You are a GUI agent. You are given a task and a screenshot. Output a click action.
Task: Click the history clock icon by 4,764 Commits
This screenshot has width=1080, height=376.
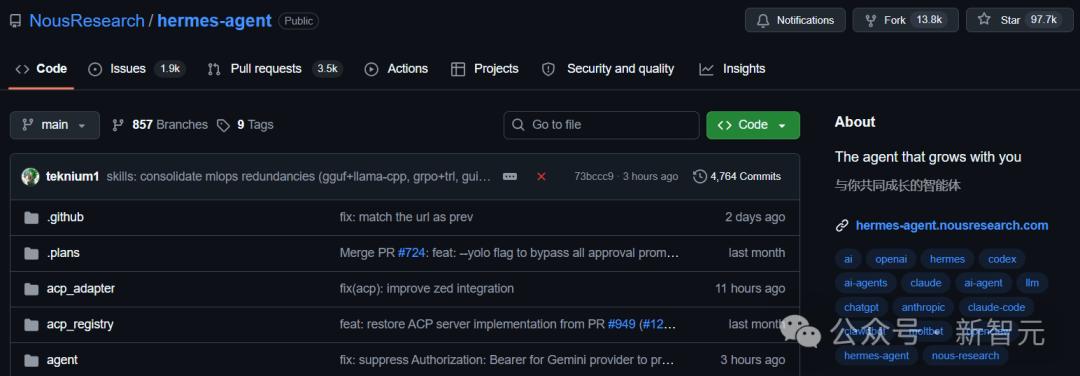point(700,176)
